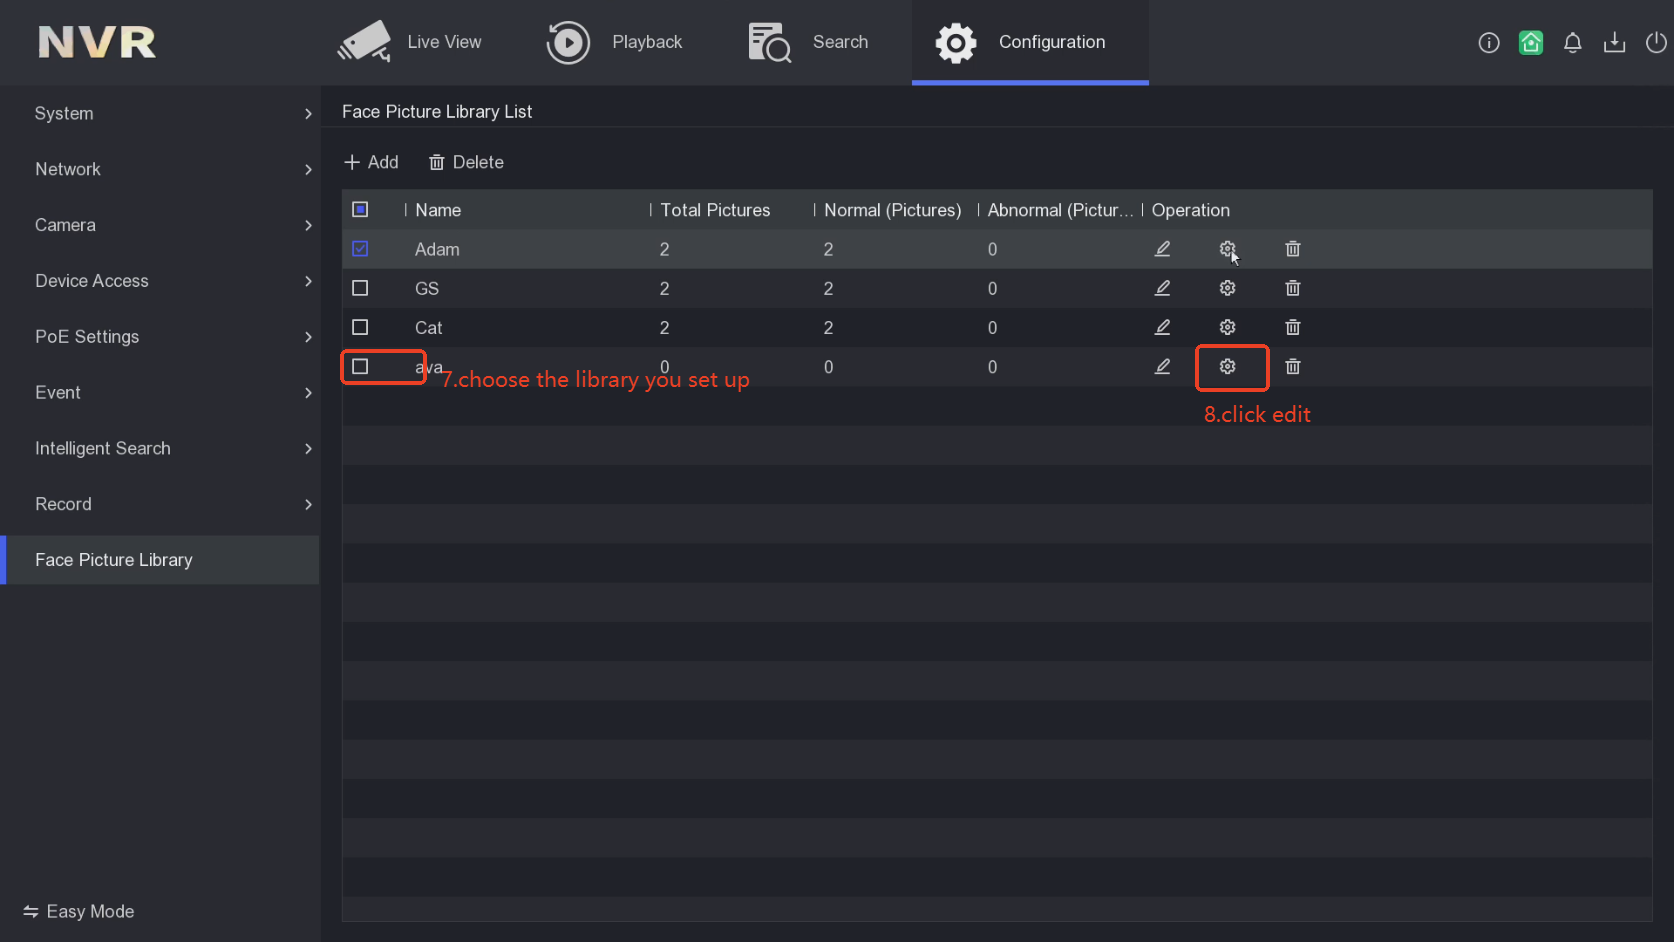Switch to the Playback tab
Viewport: 1674px width, 942px height.
click(x=615, y=42)
